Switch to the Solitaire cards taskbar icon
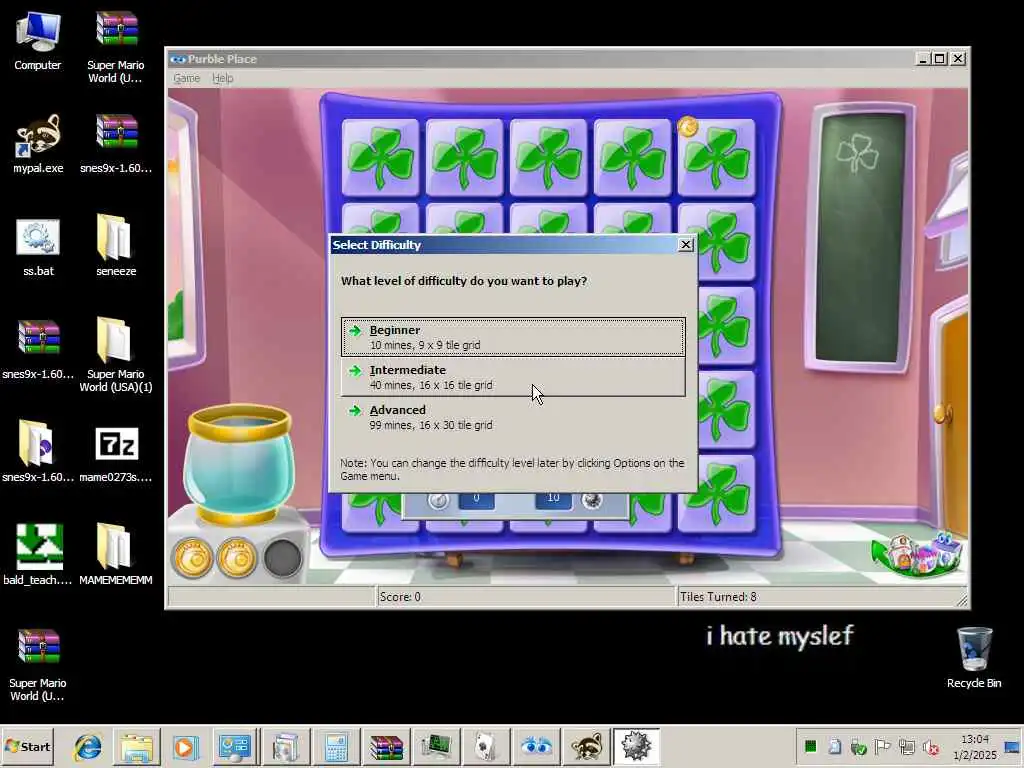1024x768 pixels. [x=485, y=746]
